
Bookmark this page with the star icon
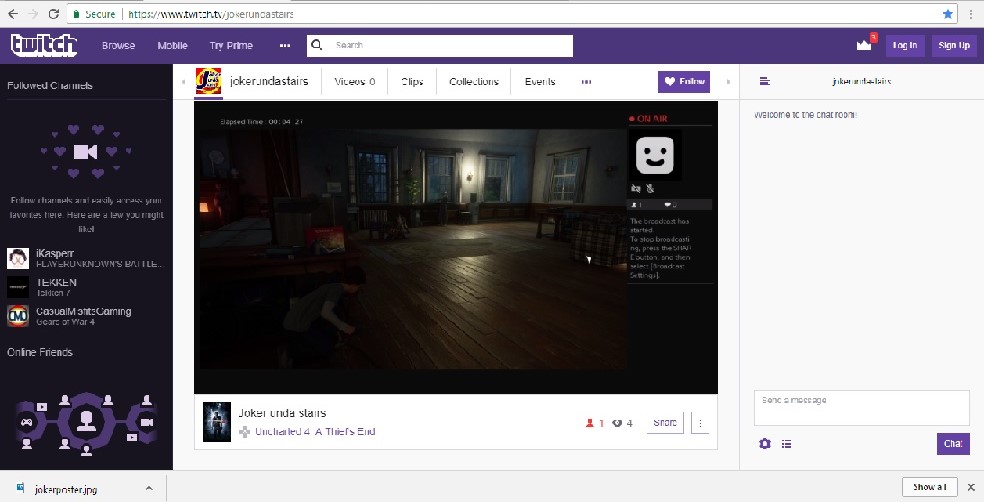[948, 14]
